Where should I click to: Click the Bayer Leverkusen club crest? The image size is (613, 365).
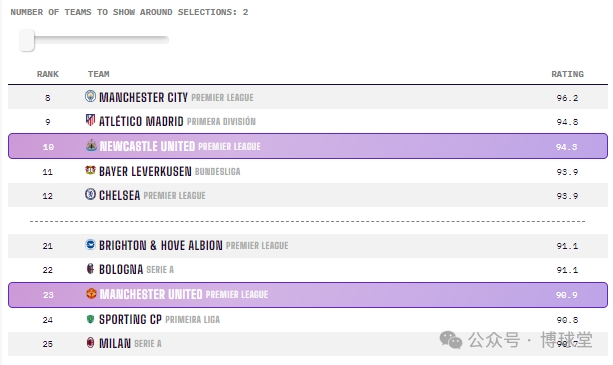pos(90,170)
